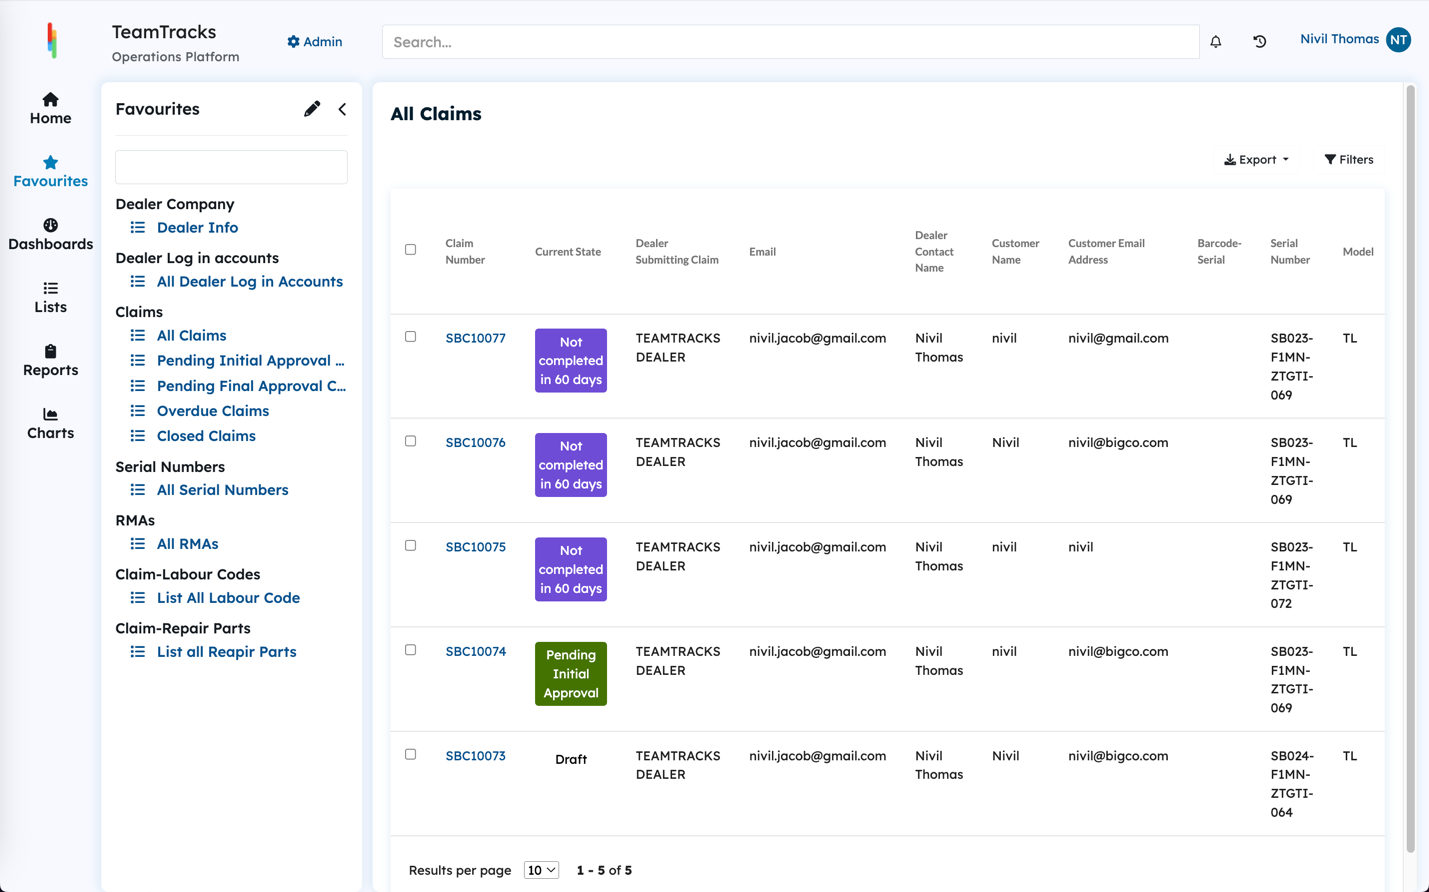The image size is (1429, 892).
Task: Click list icon beside All Serial Numbers
Action: [138, 490]
